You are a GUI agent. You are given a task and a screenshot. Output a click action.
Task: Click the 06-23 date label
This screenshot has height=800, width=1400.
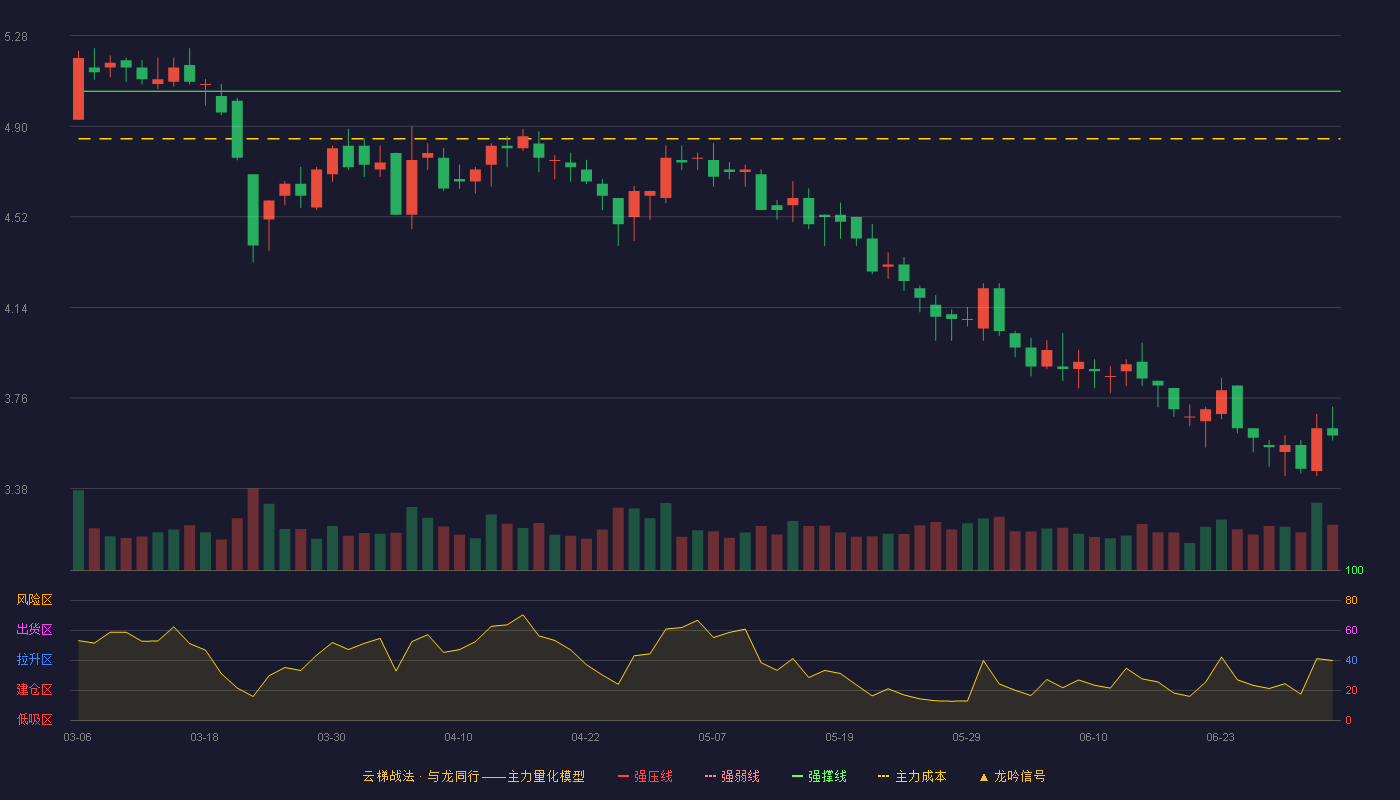click(1220, 737)
